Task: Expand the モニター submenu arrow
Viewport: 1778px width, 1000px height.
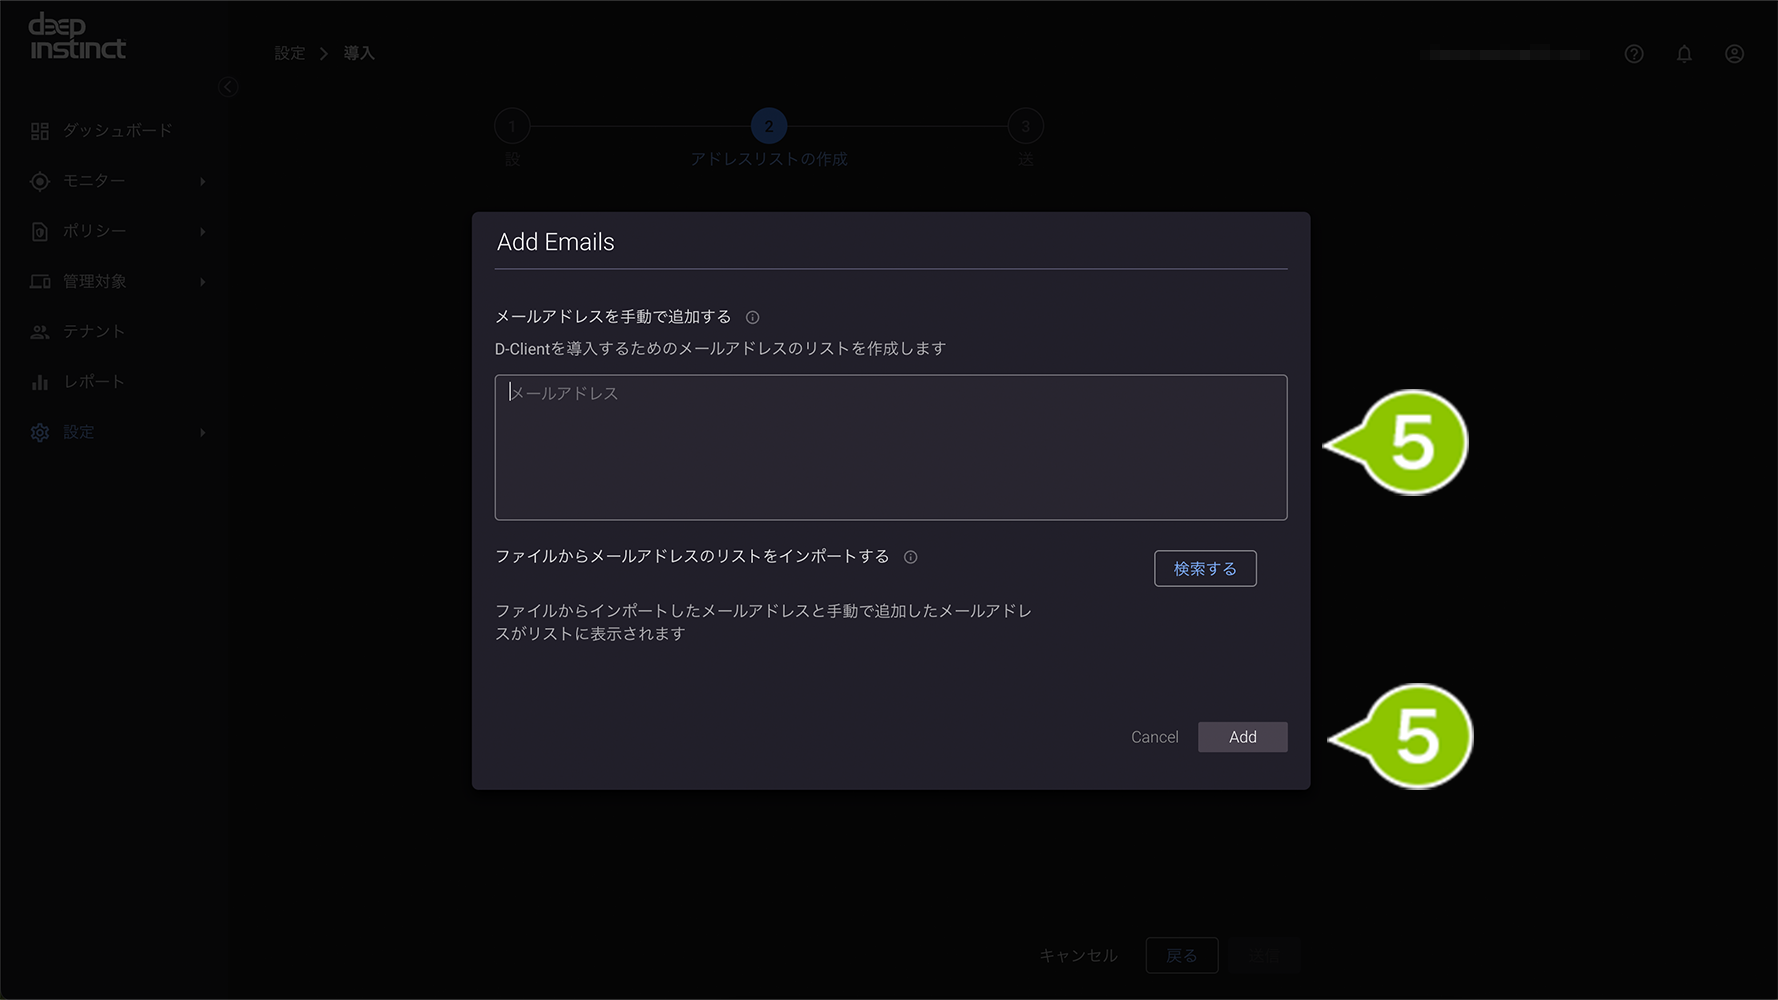Action: (203, 181)
